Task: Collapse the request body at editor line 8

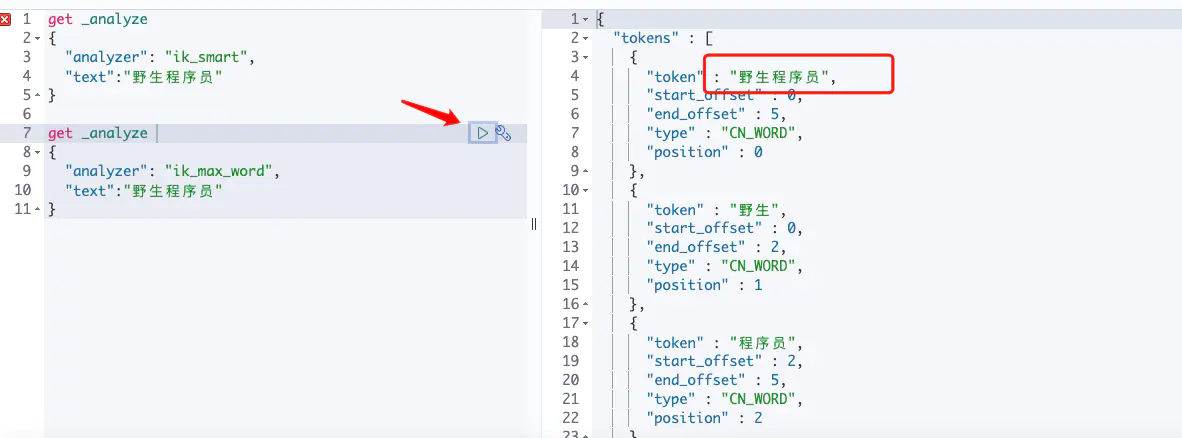Action: coord(38,152)
